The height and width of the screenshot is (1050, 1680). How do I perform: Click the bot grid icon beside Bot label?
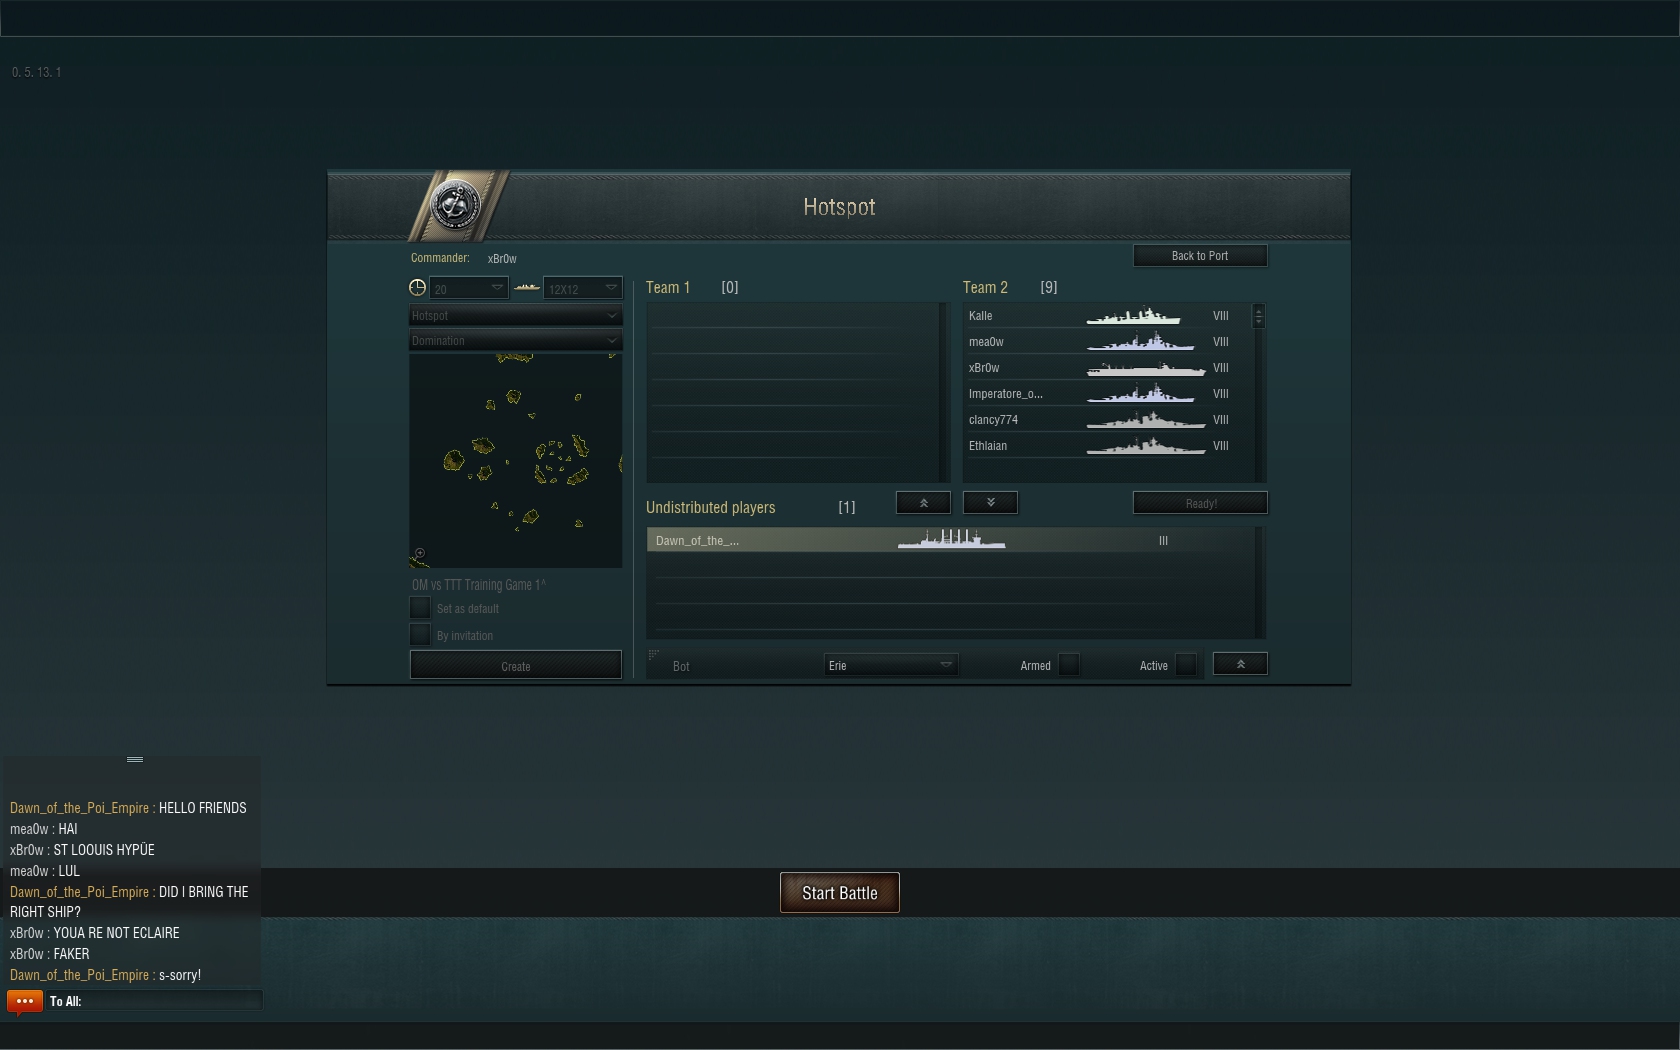coord(654,655)
